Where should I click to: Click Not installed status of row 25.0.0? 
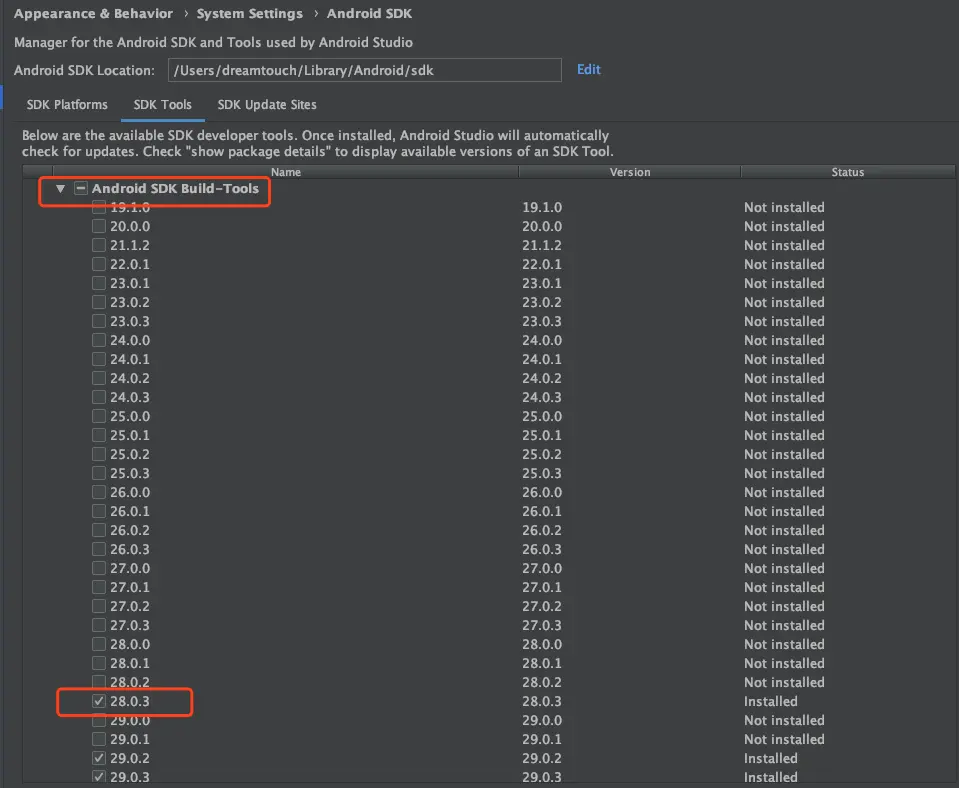pyautogui.click(x=784, y=416)
